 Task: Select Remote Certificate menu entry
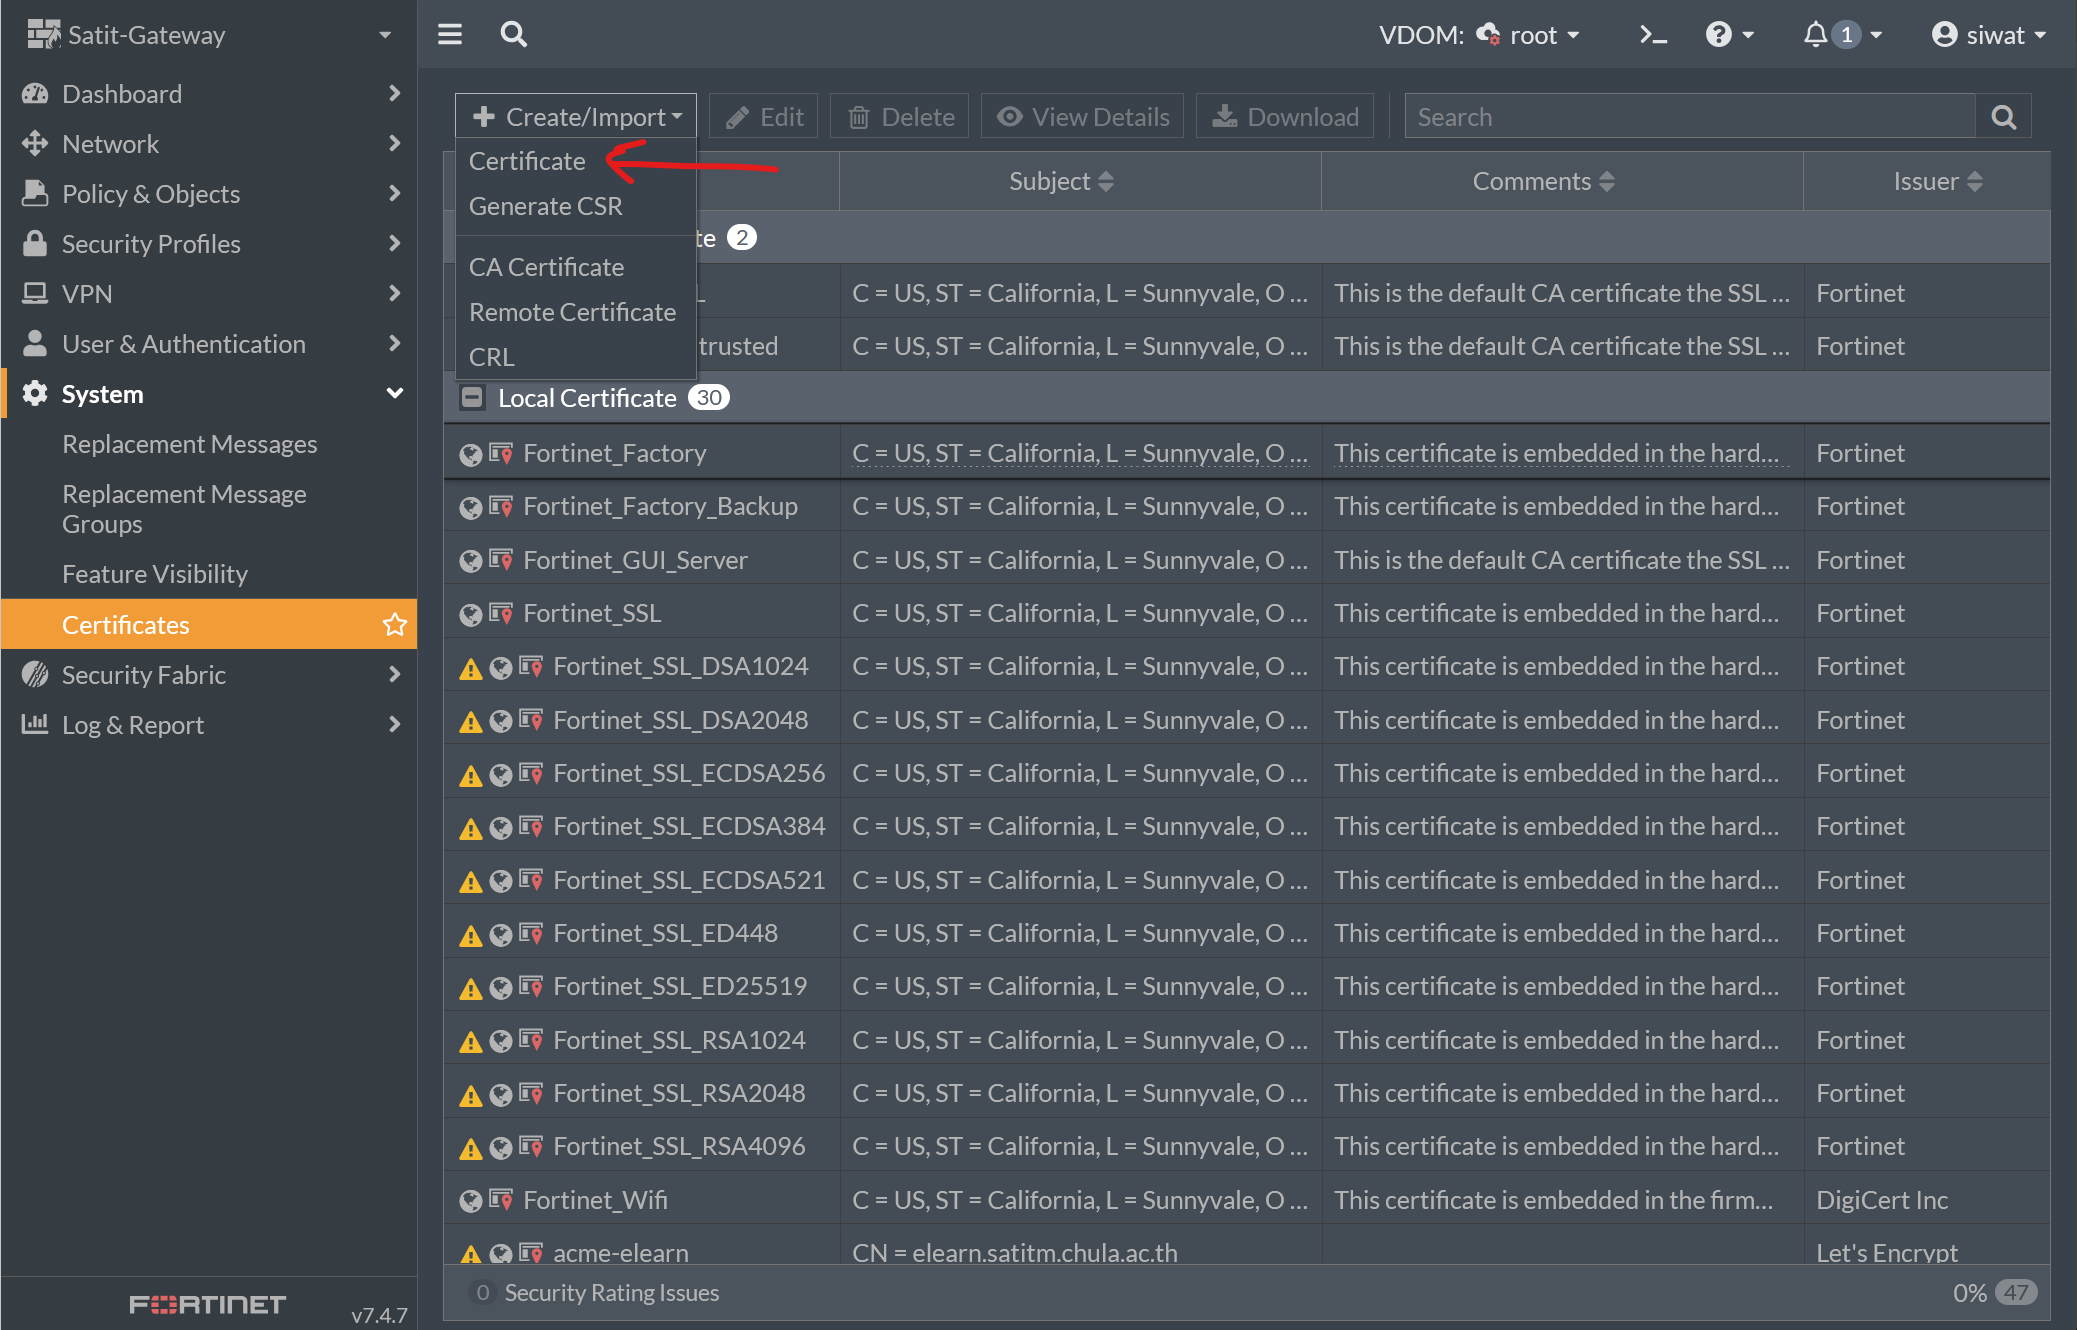pos(572,312)
